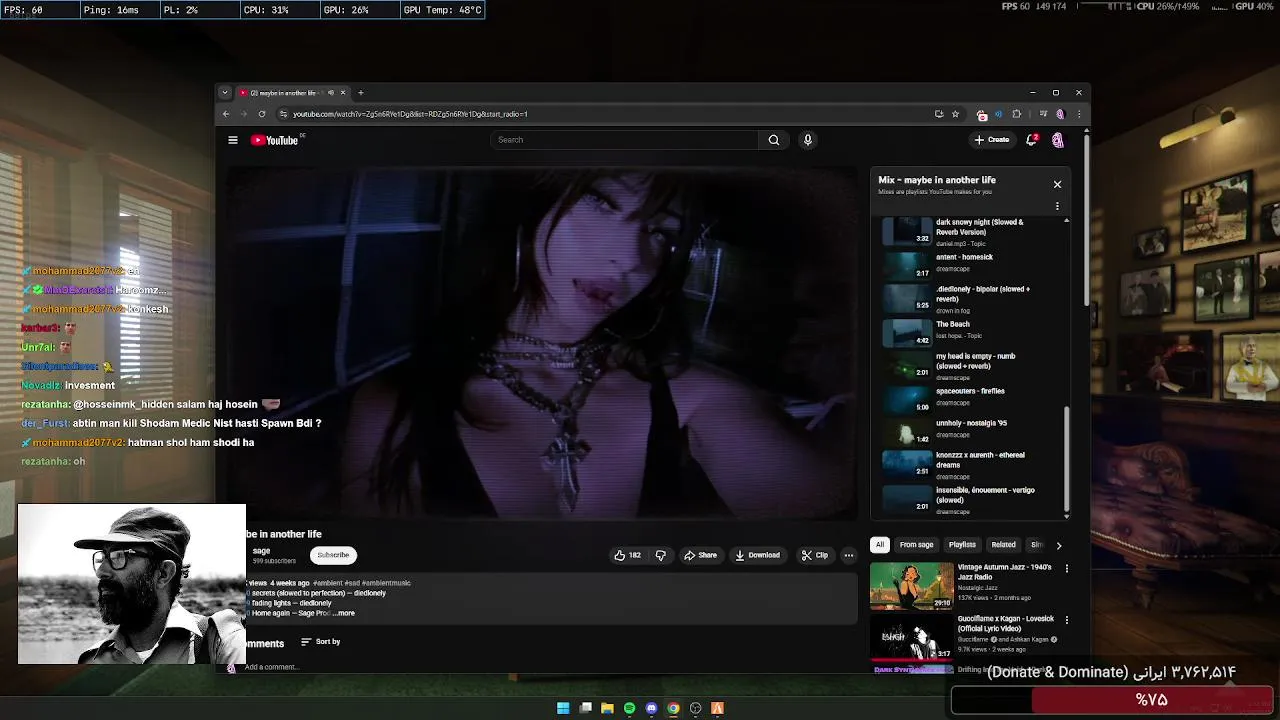1280x720 pixels.
Task: Open a new browser tab
Action: pos(361,93)
